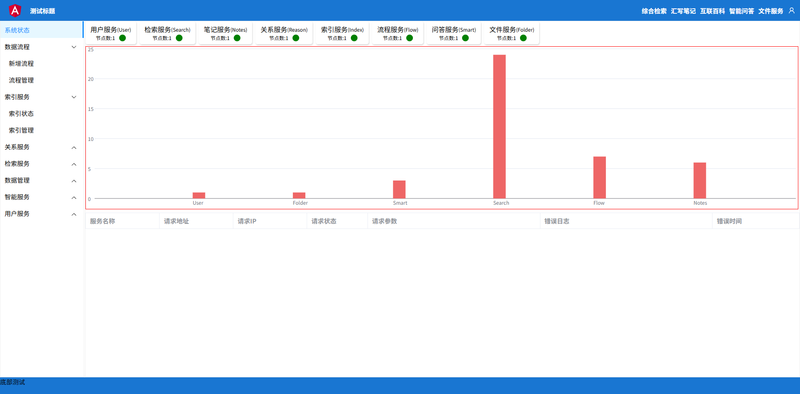The image size is (800, 394).
Task: Open 智能问答 in top navigation
Action: pos(741,11)
